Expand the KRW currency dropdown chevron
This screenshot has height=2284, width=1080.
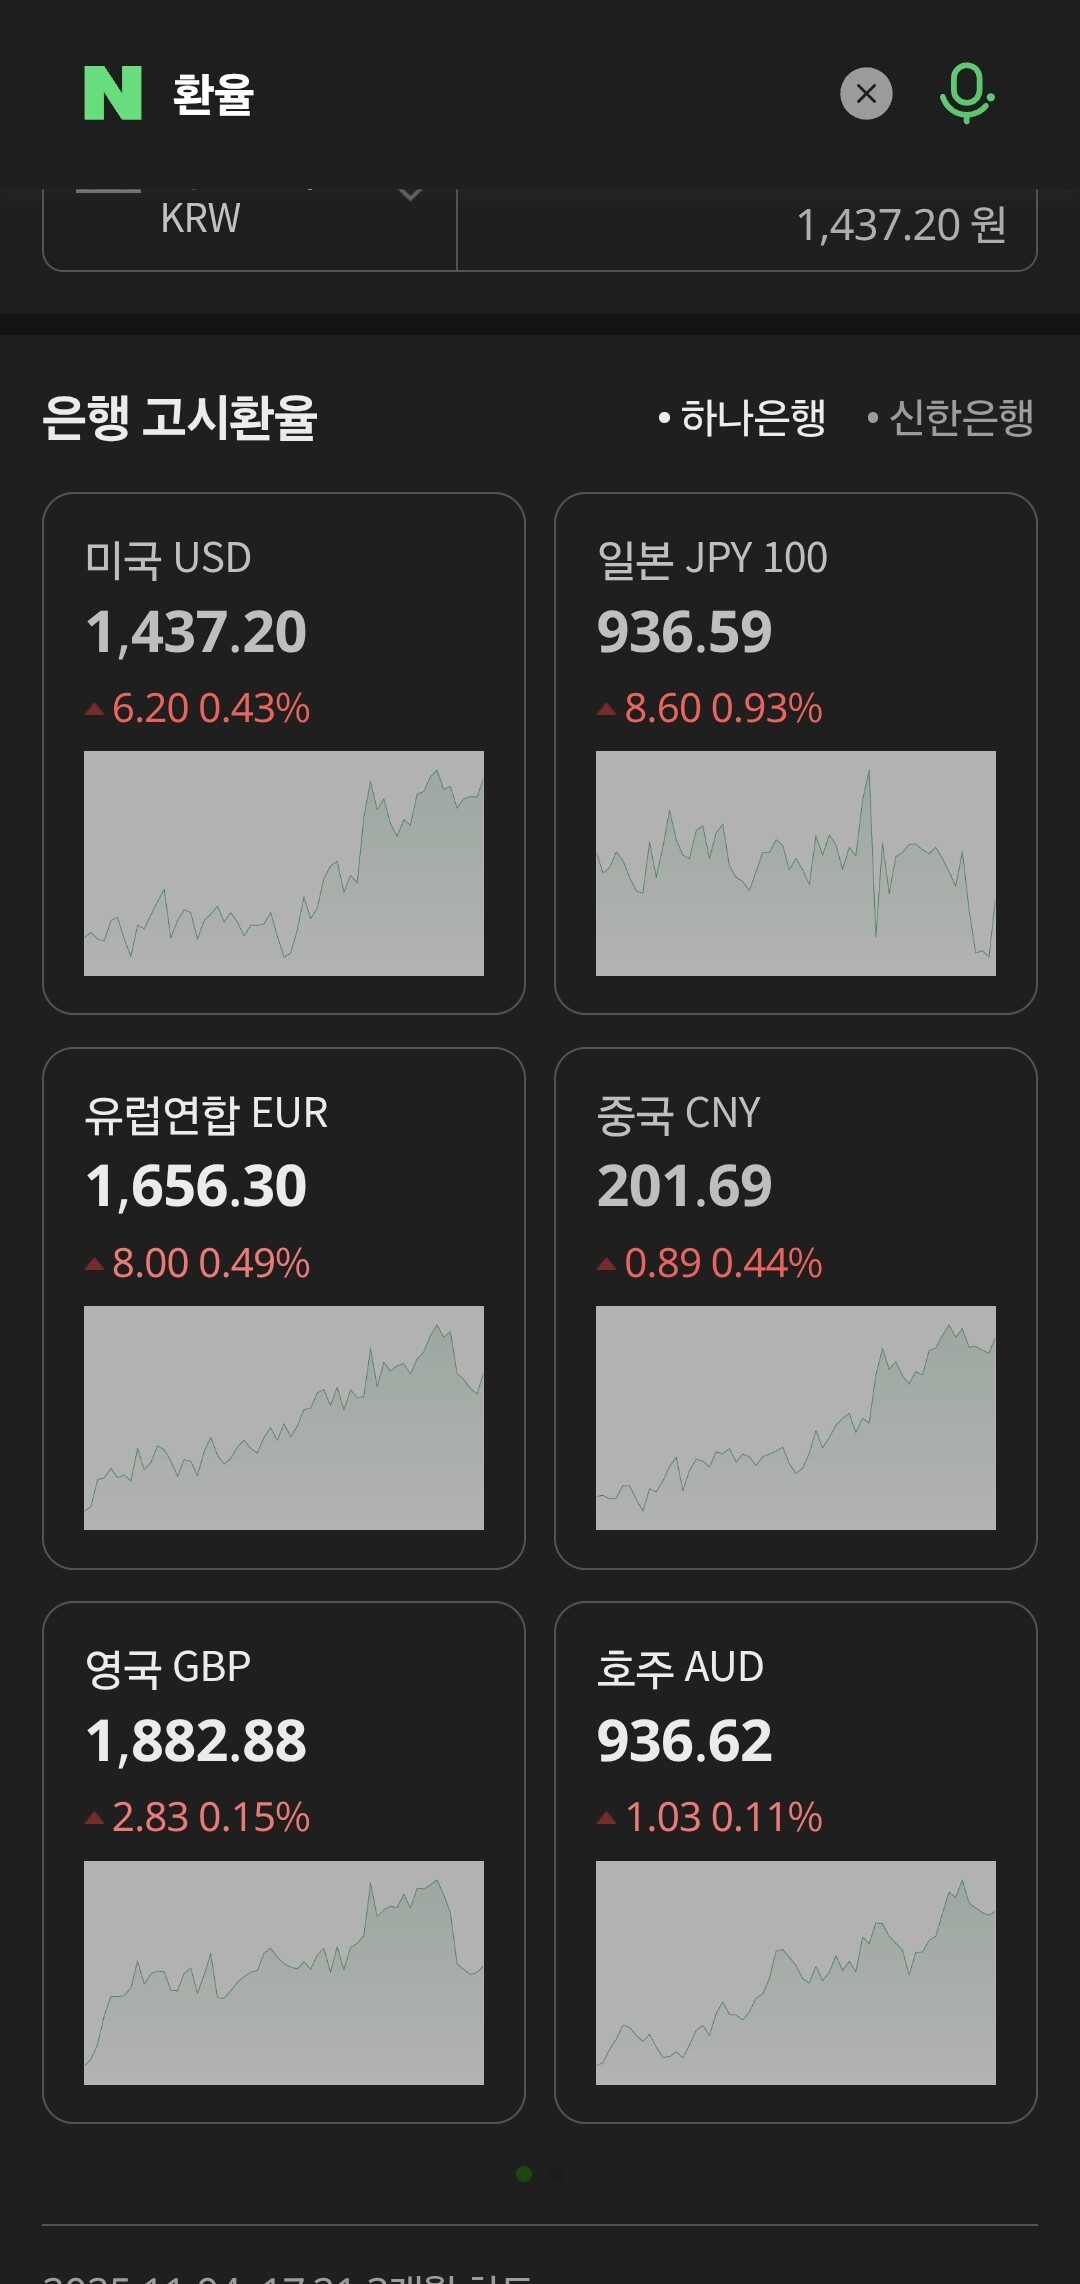pyautogui.click(x=410, y=195)
